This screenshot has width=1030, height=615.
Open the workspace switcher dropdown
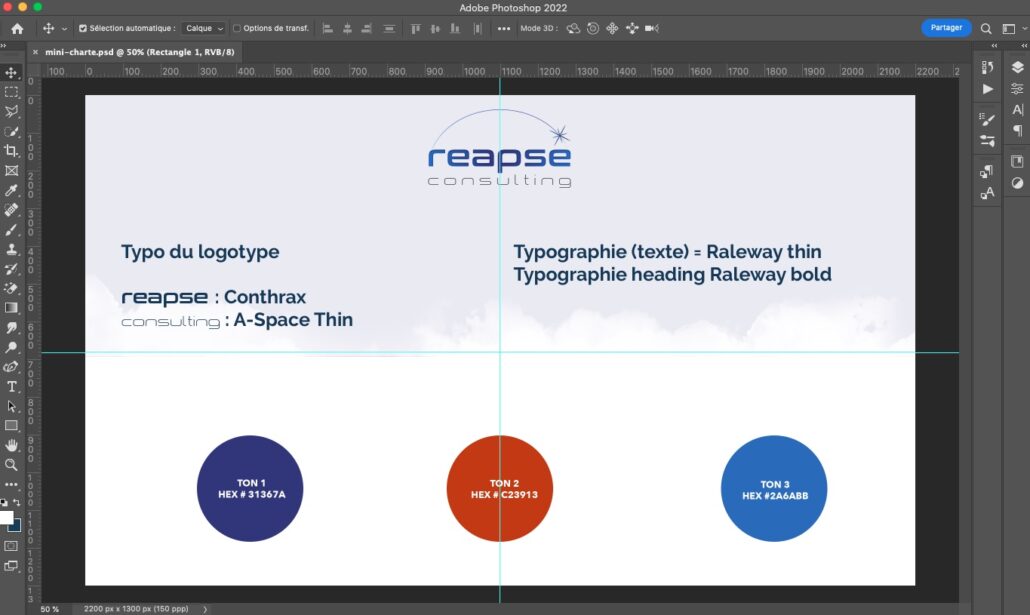point(1012,28)
